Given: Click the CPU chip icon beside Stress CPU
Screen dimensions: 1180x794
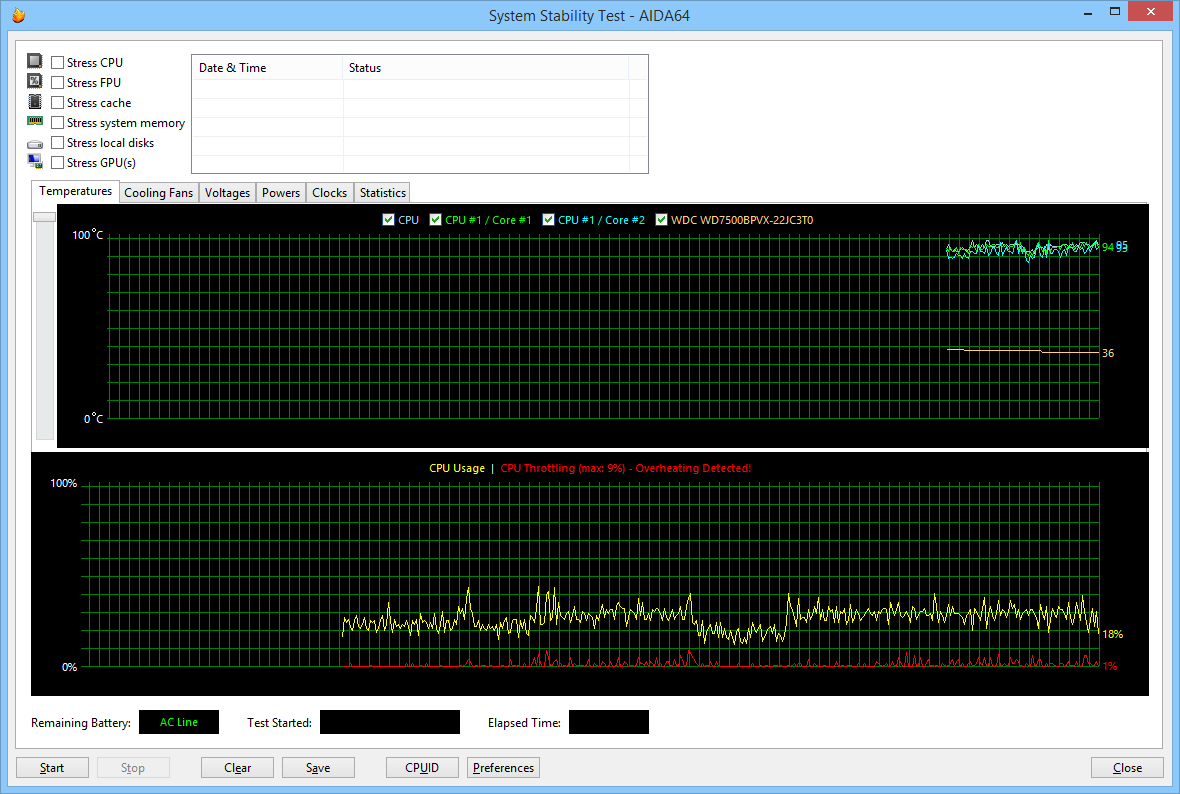Looking at the screenshot, I should pyautogui.click(x=35, y=61).
